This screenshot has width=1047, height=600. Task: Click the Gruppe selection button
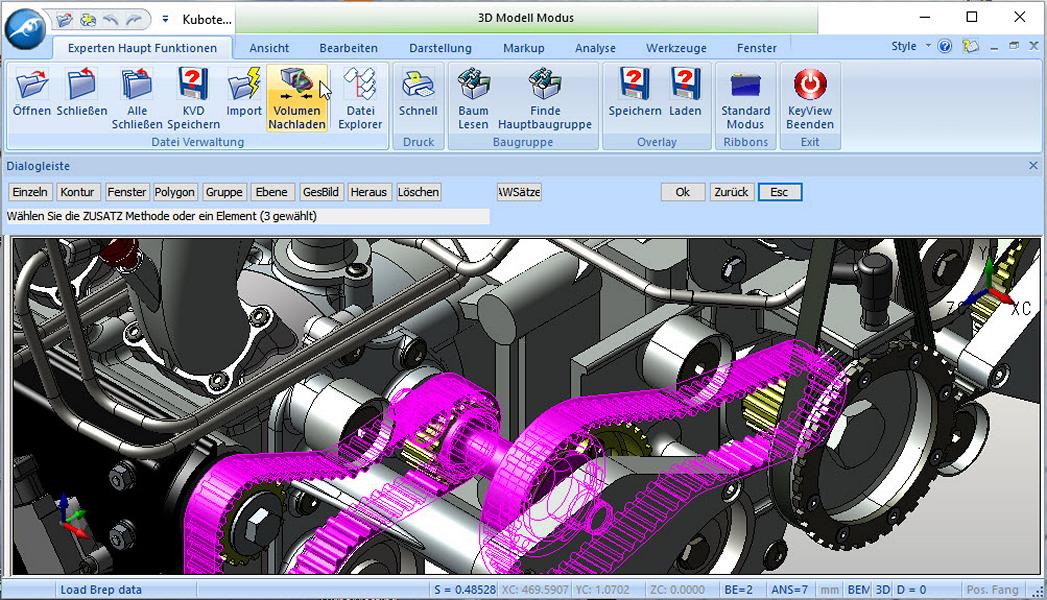click(224, 192)
